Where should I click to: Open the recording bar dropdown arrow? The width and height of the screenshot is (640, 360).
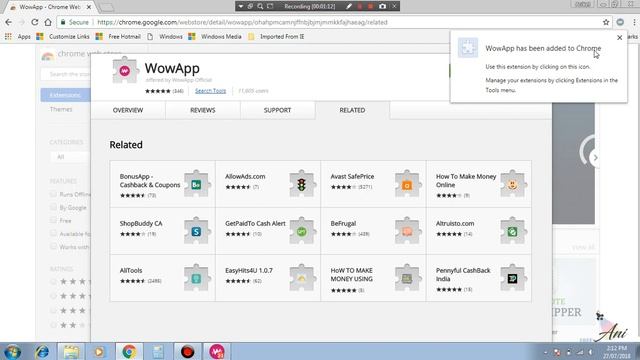(241, 6)
